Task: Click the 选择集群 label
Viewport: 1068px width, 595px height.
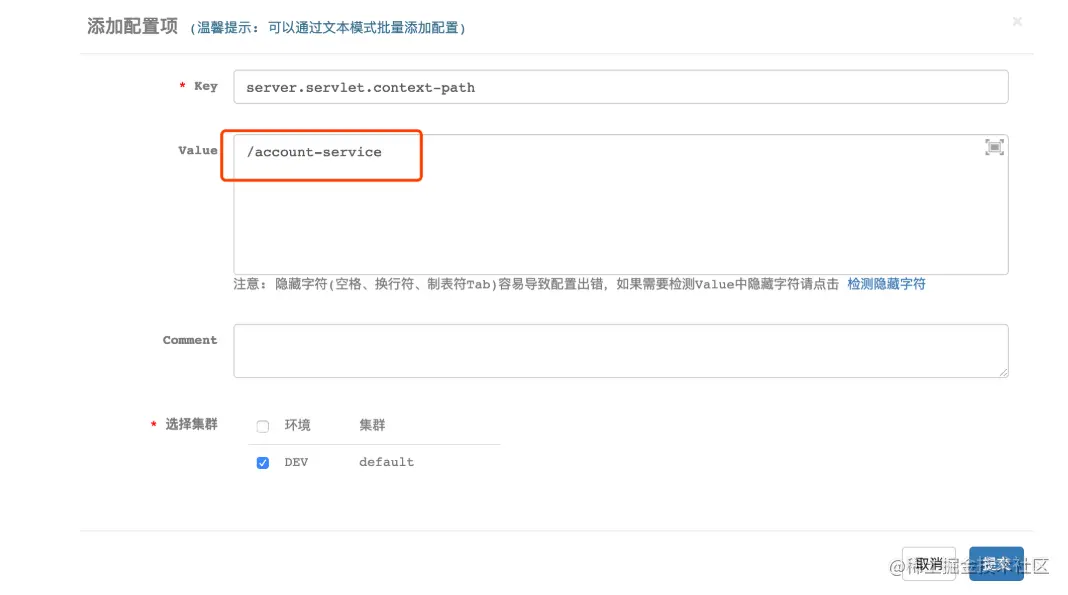Action: (x=191, y=424)
